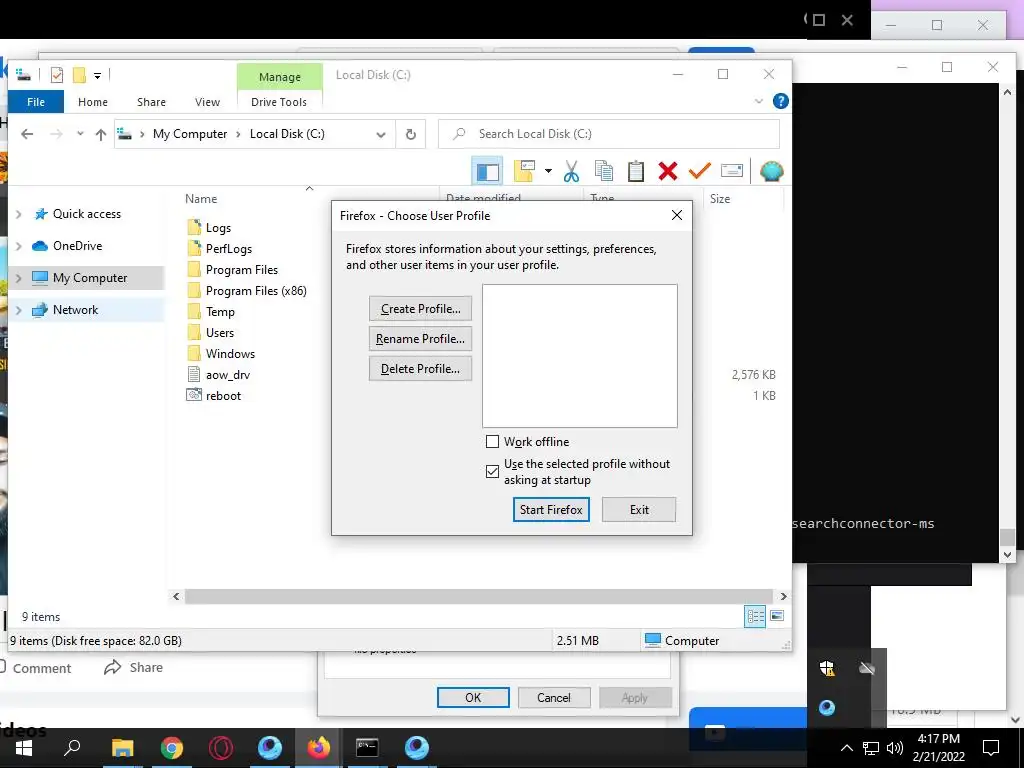Viewport: 1024px width, 768px height.
Task: Expand Network tree node
Action: (18, 310)
